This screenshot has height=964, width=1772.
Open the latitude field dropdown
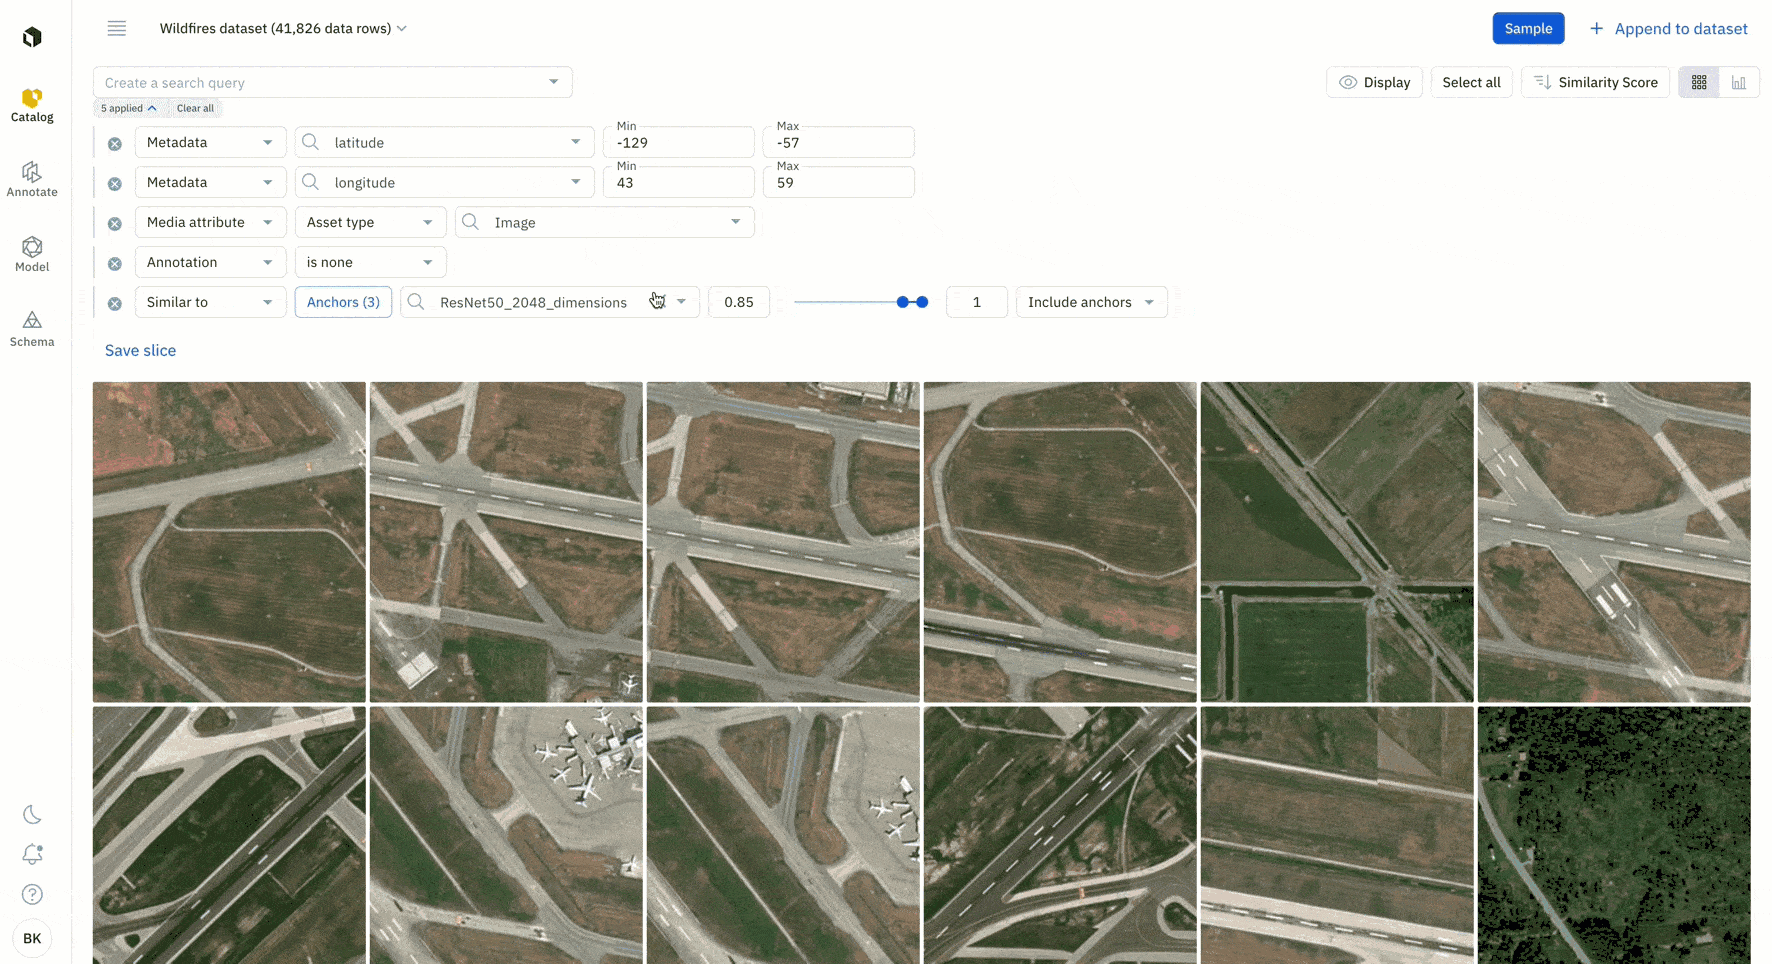(x=444, y=142)
